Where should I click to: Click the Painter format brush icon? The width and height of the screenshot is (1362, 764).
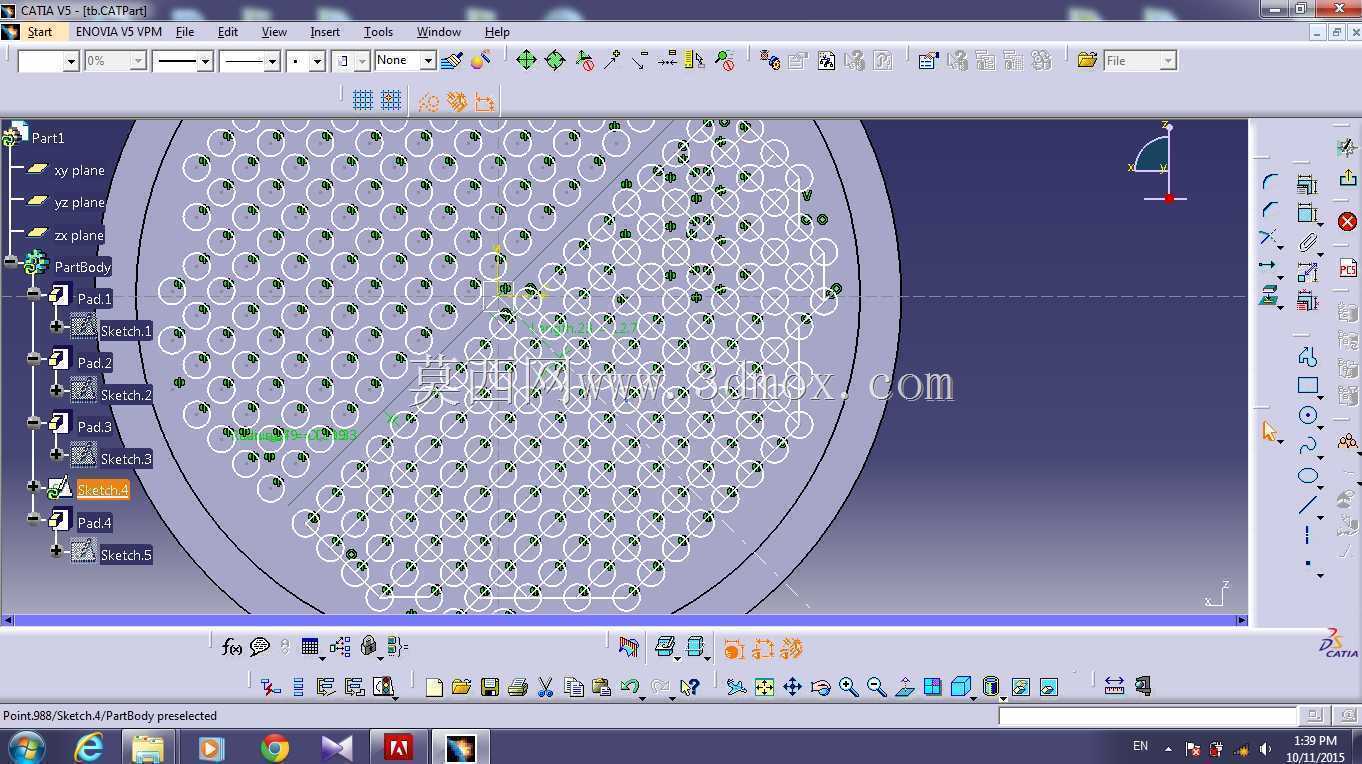(x=452, y=61)
